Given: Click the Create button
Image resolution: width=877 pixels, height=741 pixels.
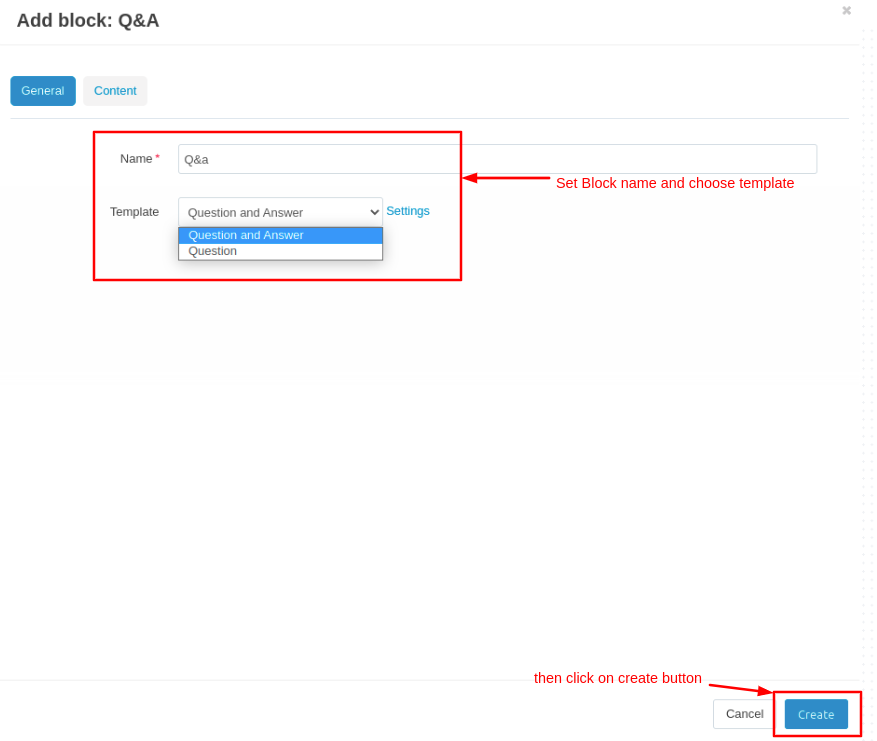Looking at the screenshot, I should tap(815, 714).
